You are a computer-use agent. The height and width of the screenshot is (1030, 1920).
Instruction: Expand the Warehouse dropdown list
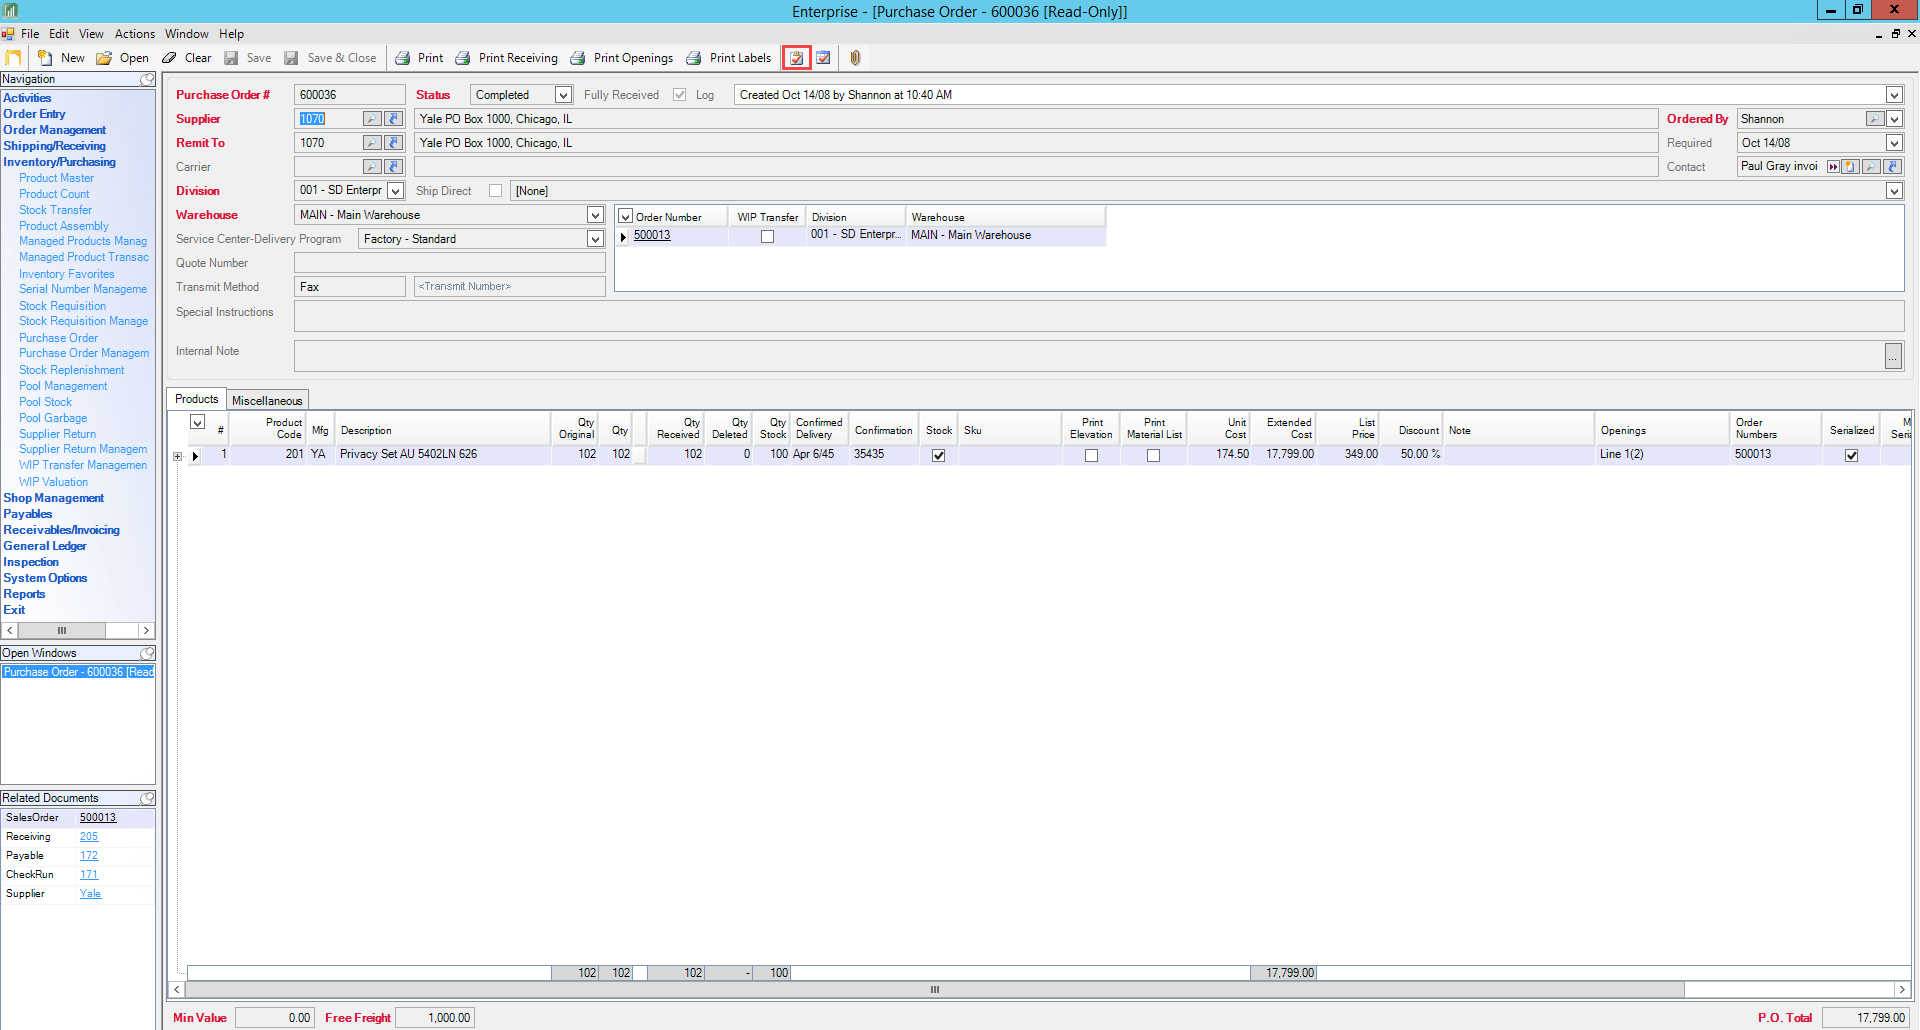tap(595, 215)
